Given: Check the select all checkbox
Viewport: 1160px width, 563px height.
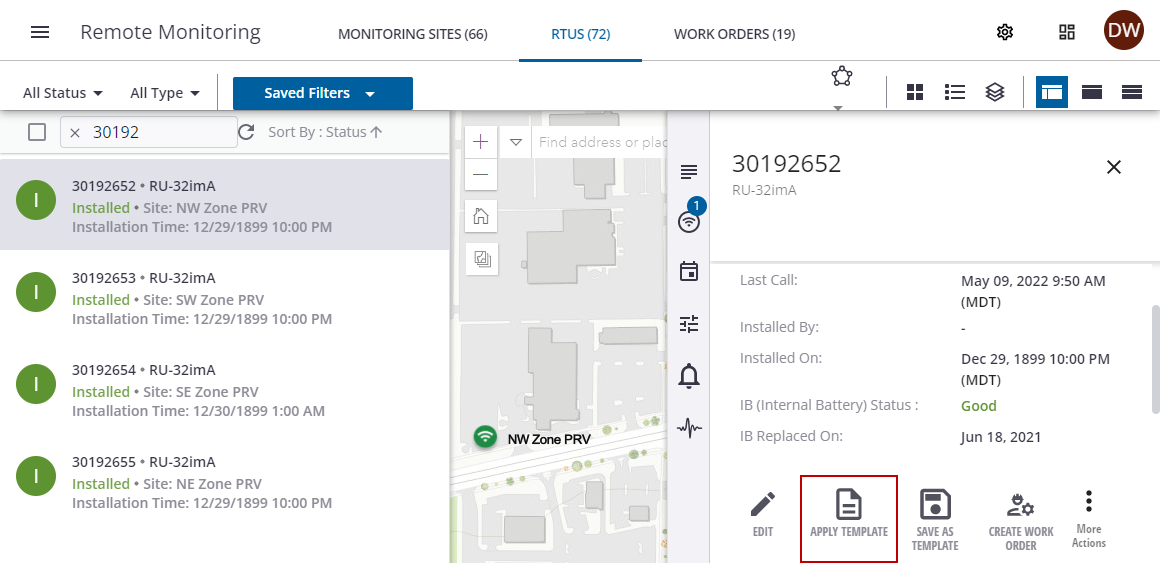Looking at the screenshot, I should coord(37,132).
